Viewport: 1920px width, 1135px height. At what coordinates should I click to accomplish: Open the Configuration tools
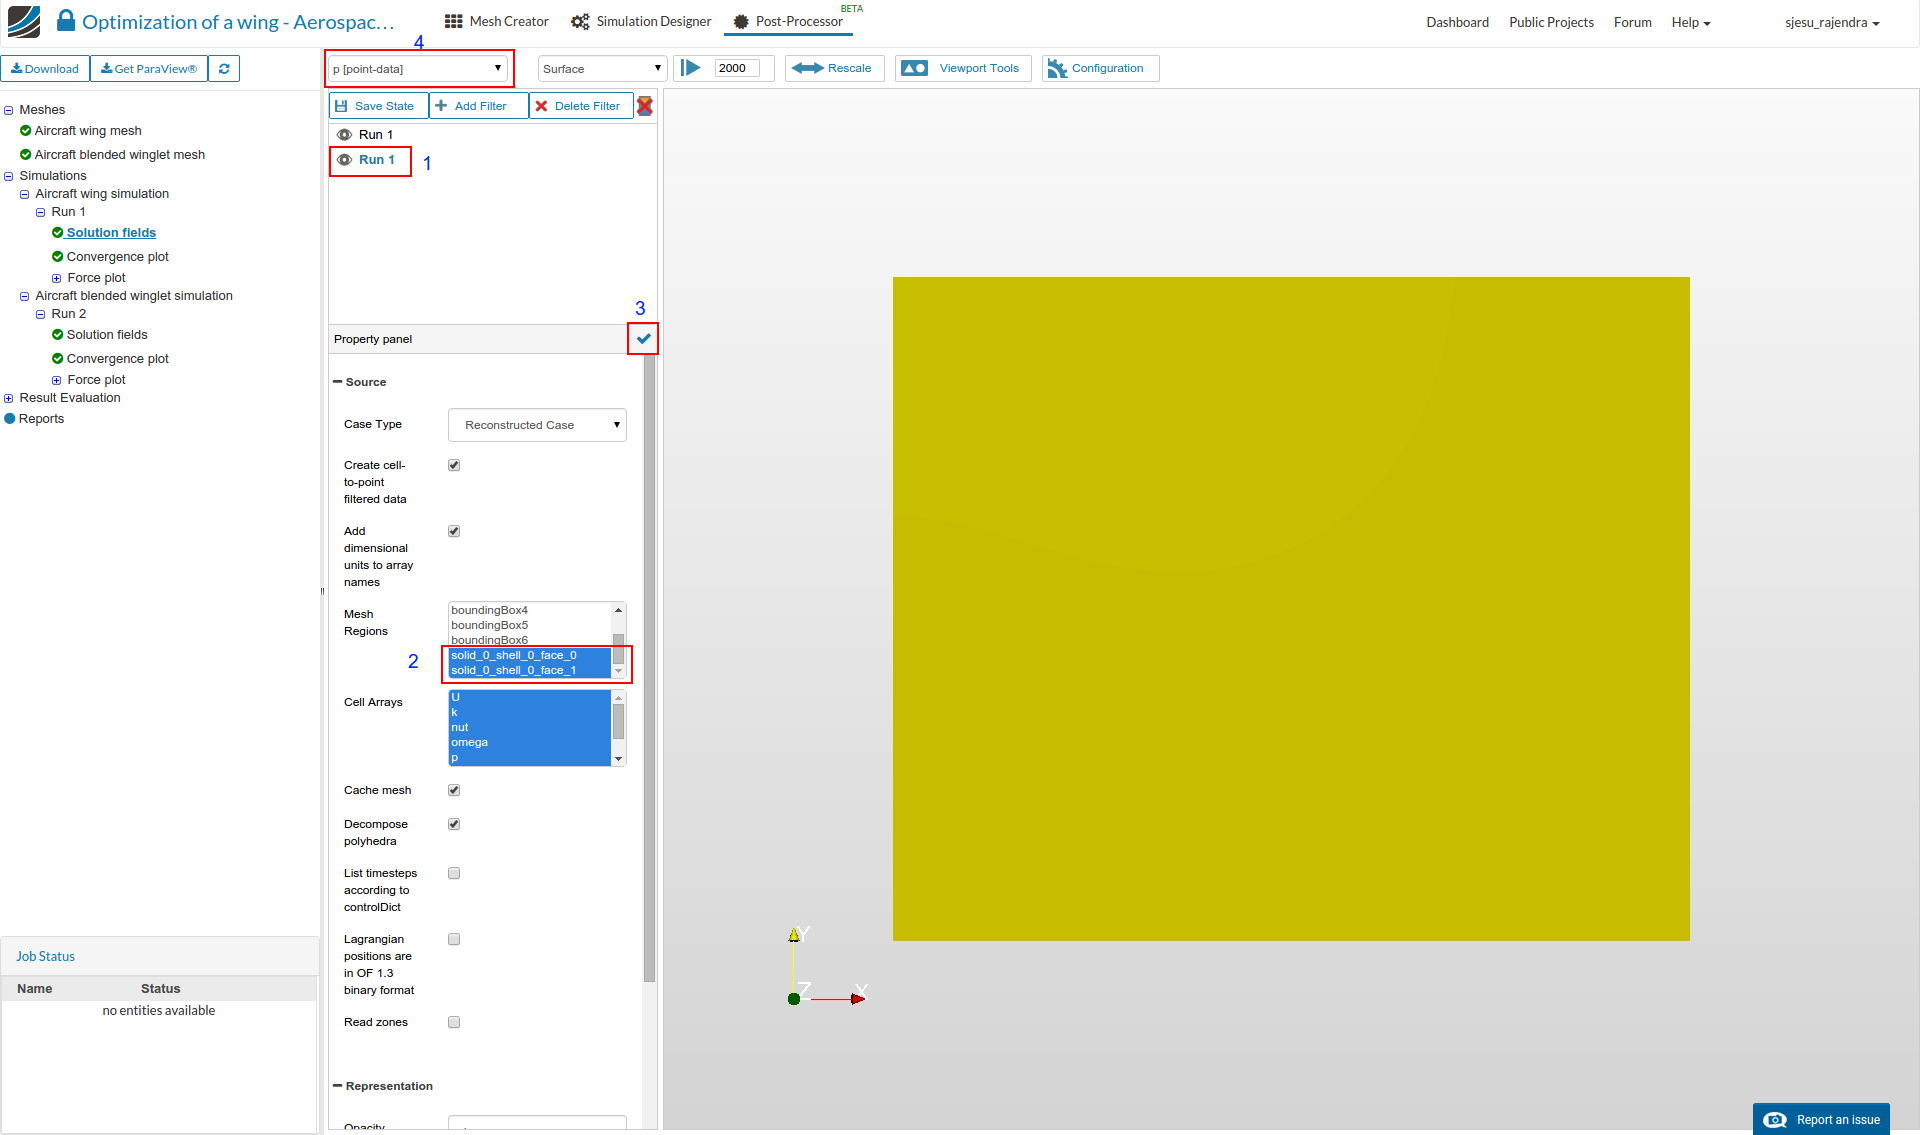[1098, 68]
